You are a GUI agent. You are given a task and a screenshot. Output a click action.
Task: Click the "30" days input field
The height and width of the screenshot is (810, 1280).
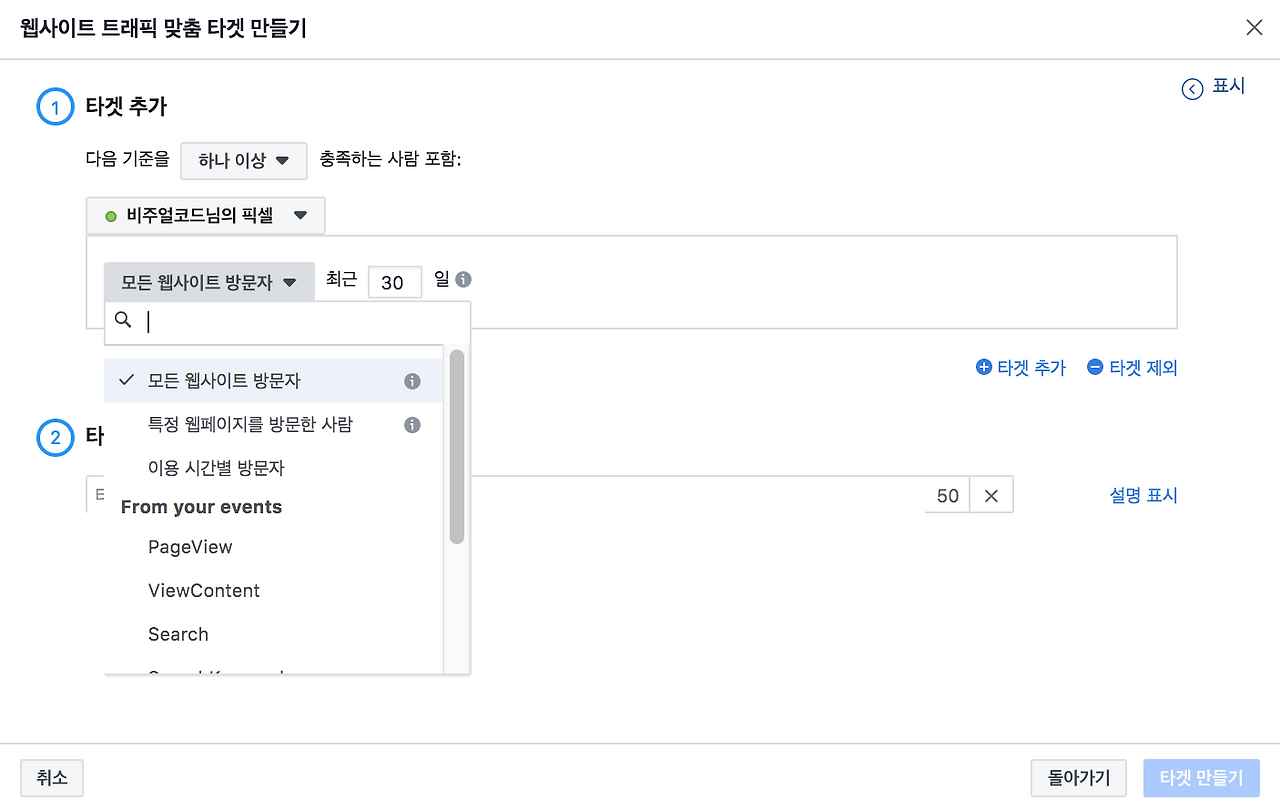[394, 281]
